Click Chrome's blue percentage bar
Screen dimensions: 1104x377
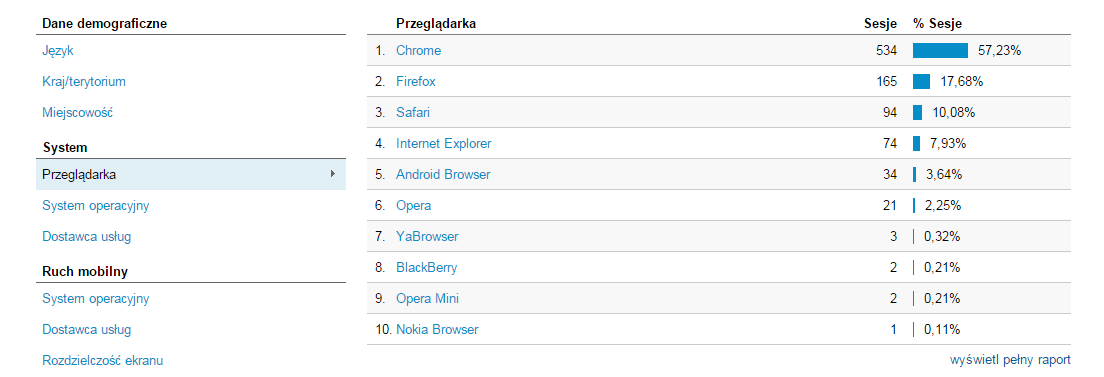click(x=941, y=51)
